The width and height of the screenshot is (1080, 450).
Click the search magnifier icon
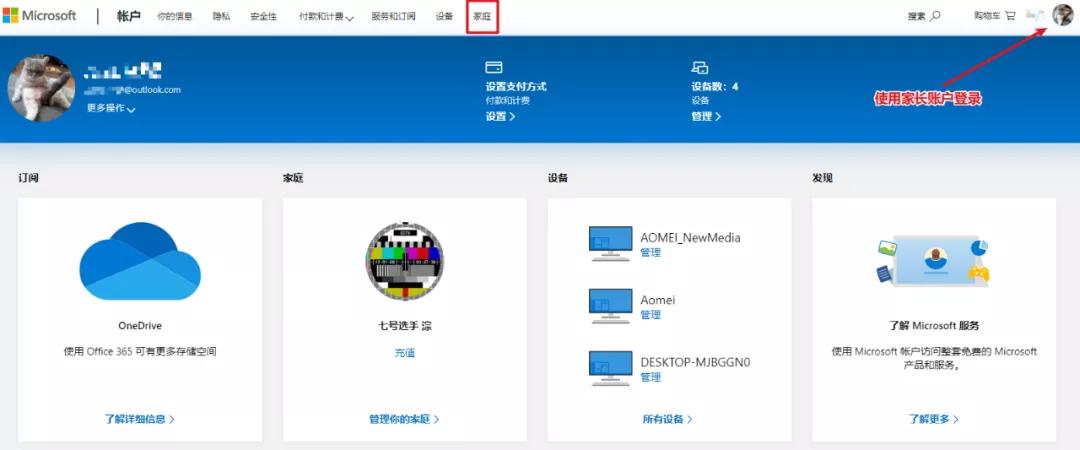coord(935,16)
